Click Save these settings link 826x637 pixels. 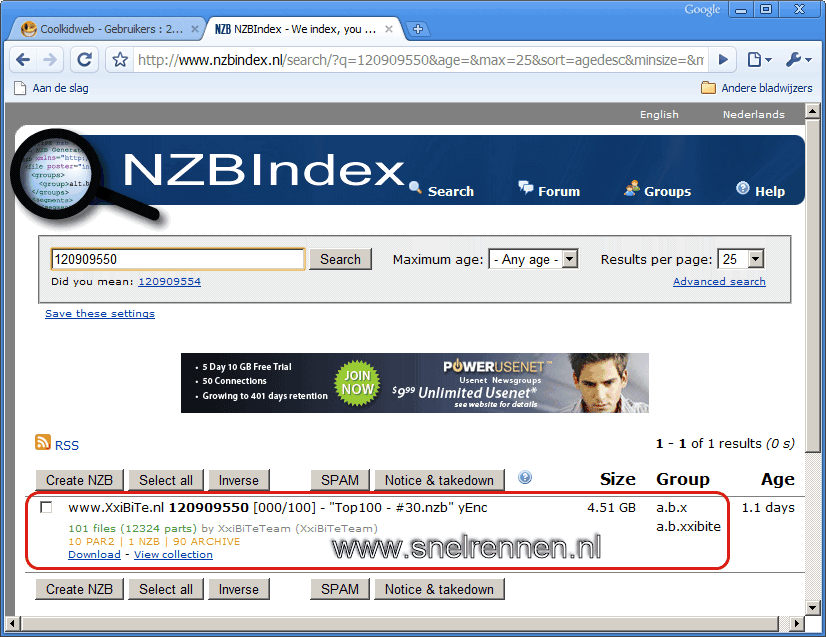100,314
